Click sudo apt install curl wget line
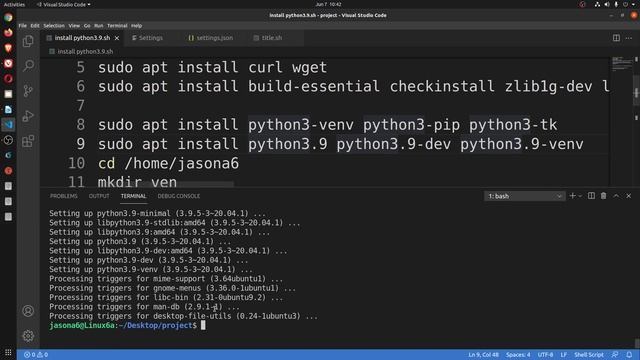The width and height of the screenshot is (640, 360). (x=212, y=67)
